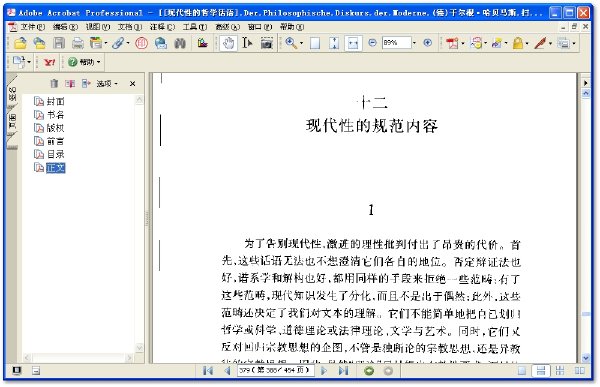The height and width of the screenshot is (387, 600).
Task: Click the Yahoo Y! toolbar icon
Action: 49,62
